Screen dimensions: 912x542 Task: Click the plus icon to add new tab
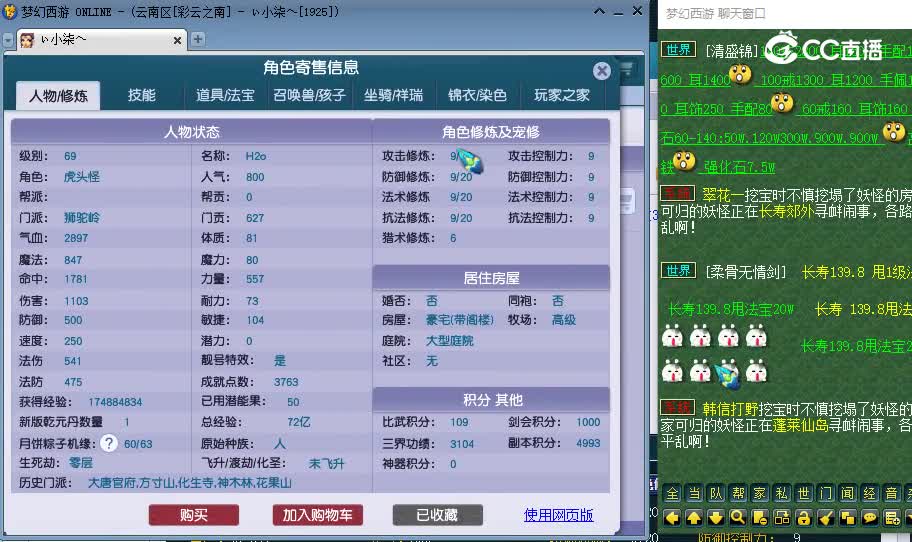click(198, 39)
